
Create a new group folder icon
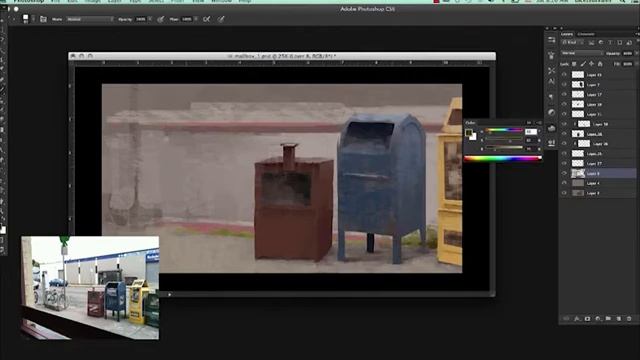point(608,318)
